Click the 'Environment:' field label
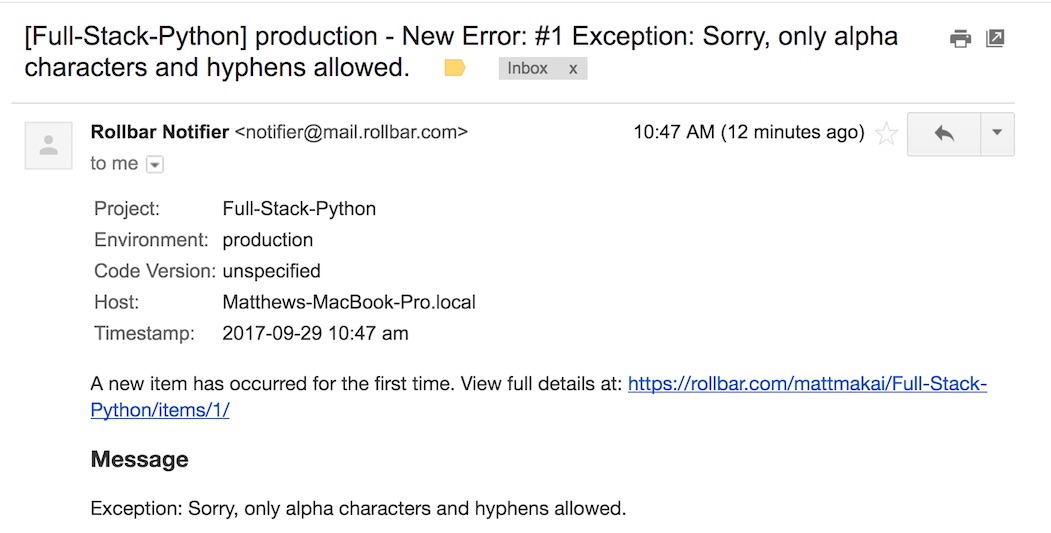Screen dimensions: 1051x533 coord(151,240)
